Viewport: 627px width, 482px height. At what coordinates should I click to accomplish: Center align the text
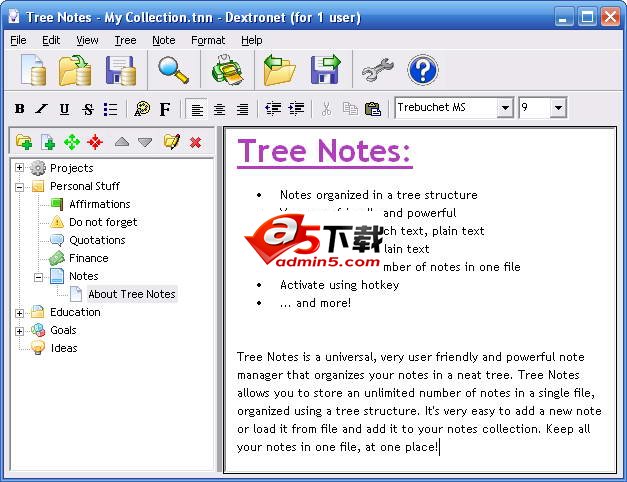pos(219,108)
